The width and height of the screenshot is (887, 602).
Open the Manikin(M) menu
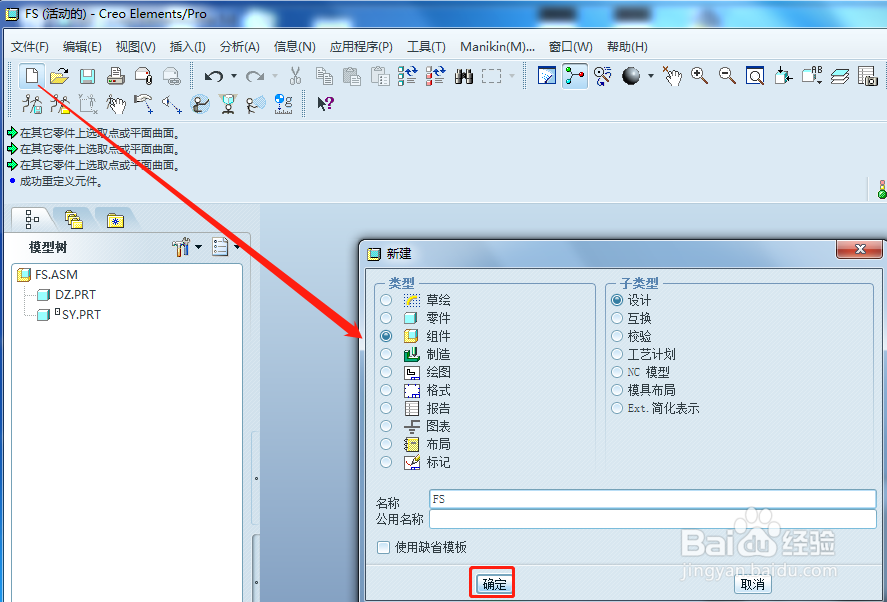(x=497, y=47)
